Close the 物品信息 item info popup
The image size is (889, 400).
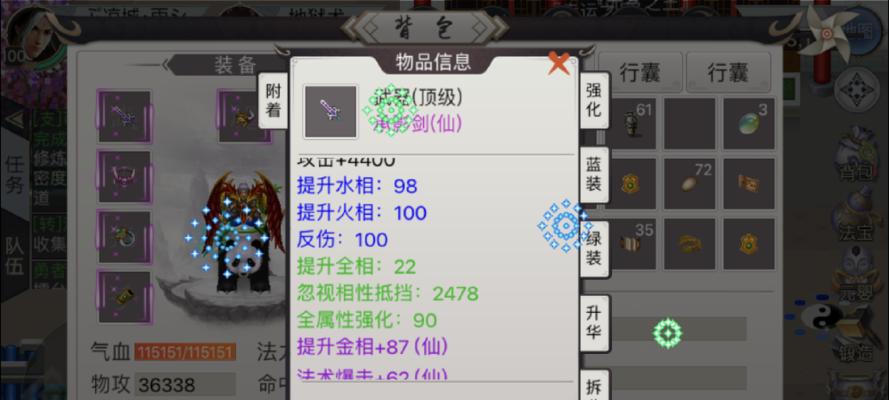coord(558,63)
